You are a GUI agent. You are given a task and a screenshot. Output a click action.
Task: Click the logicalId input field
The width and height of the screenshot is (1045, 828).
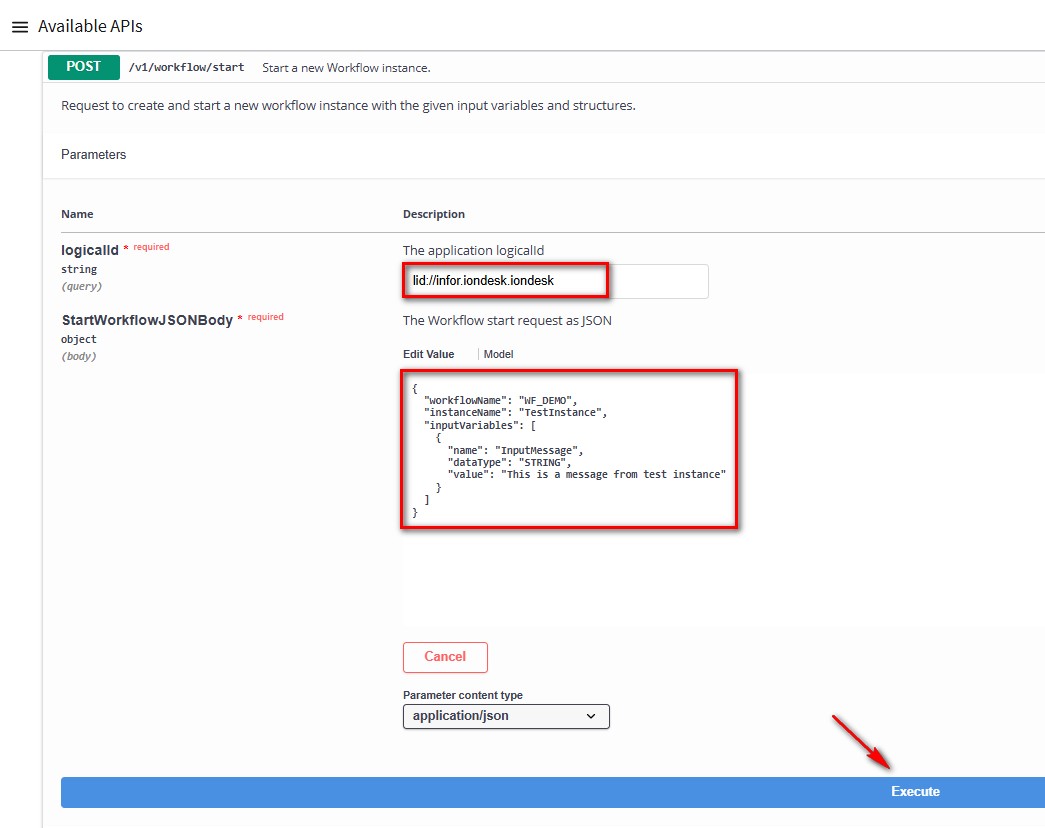click(x=555, y=281)
